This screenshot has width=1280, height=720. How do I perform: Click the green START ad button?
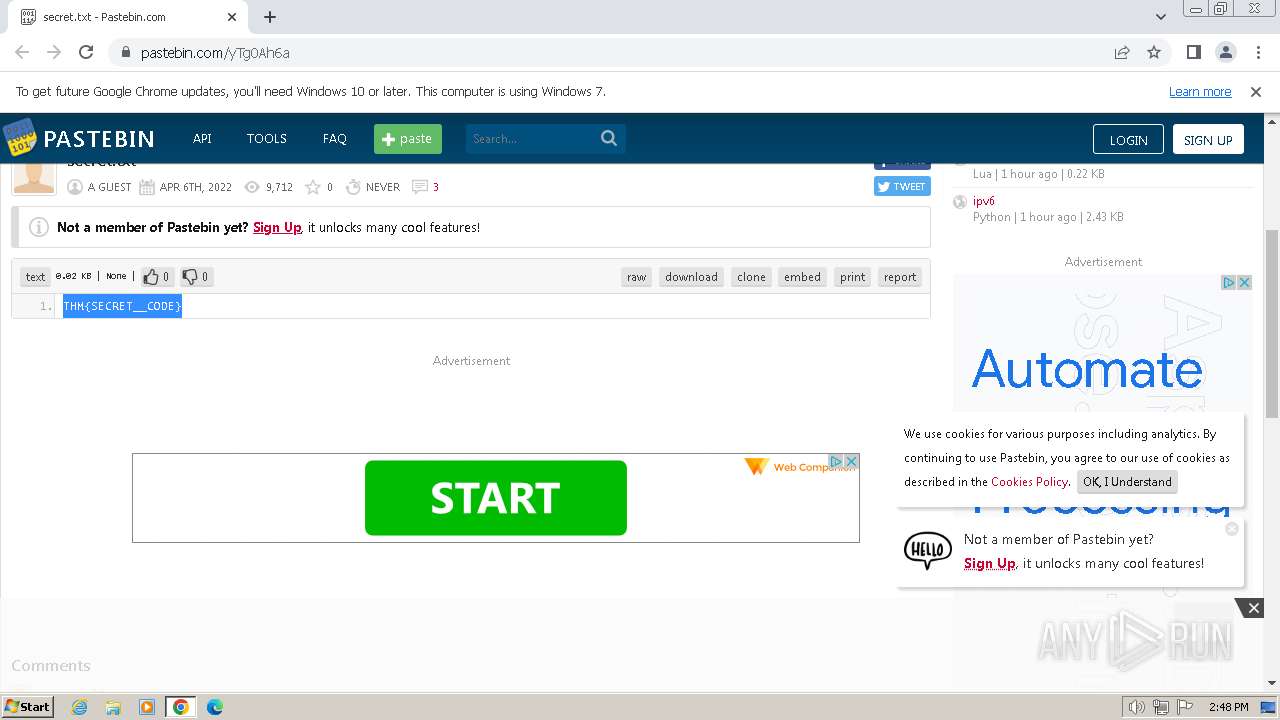[496, 498]
